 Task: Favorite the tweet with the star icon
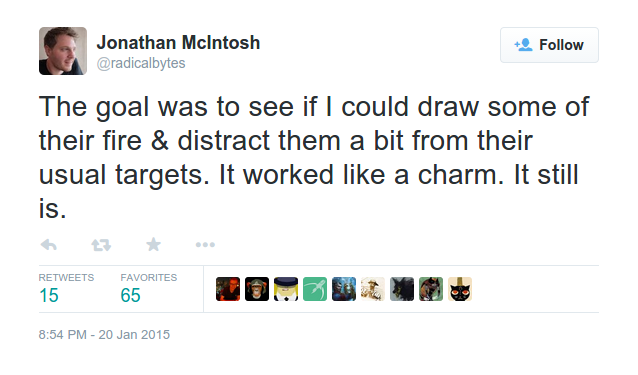(153, 244)
